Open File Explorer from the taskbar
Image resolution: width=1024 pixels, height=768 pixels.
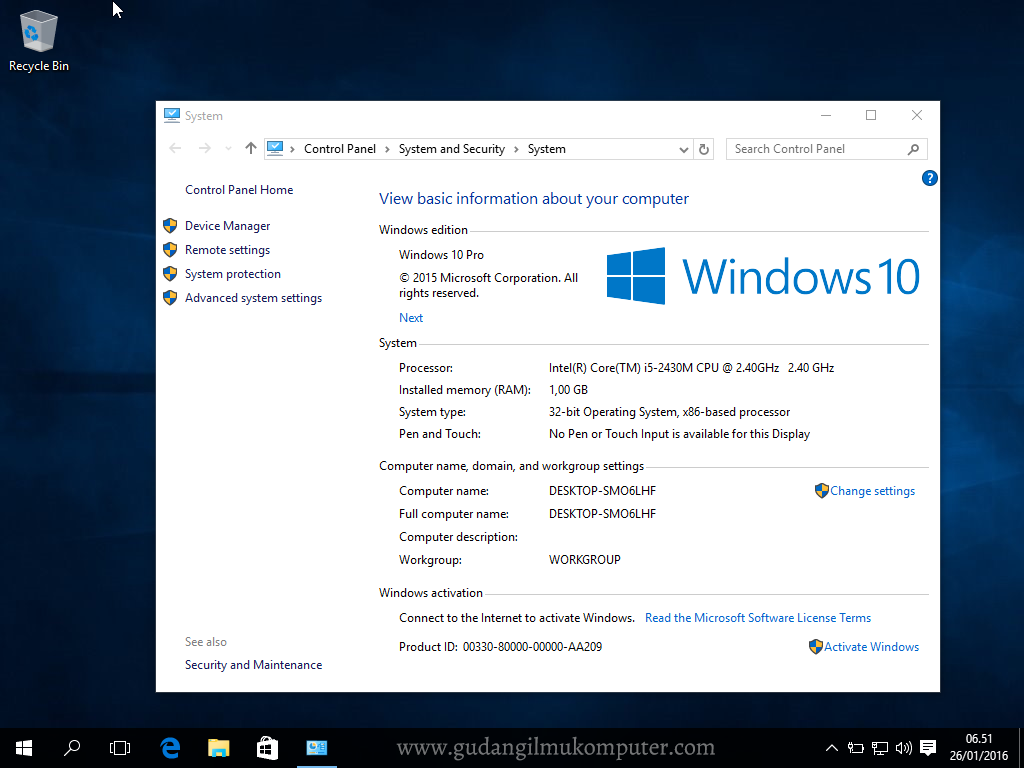(x=218, y=747)
